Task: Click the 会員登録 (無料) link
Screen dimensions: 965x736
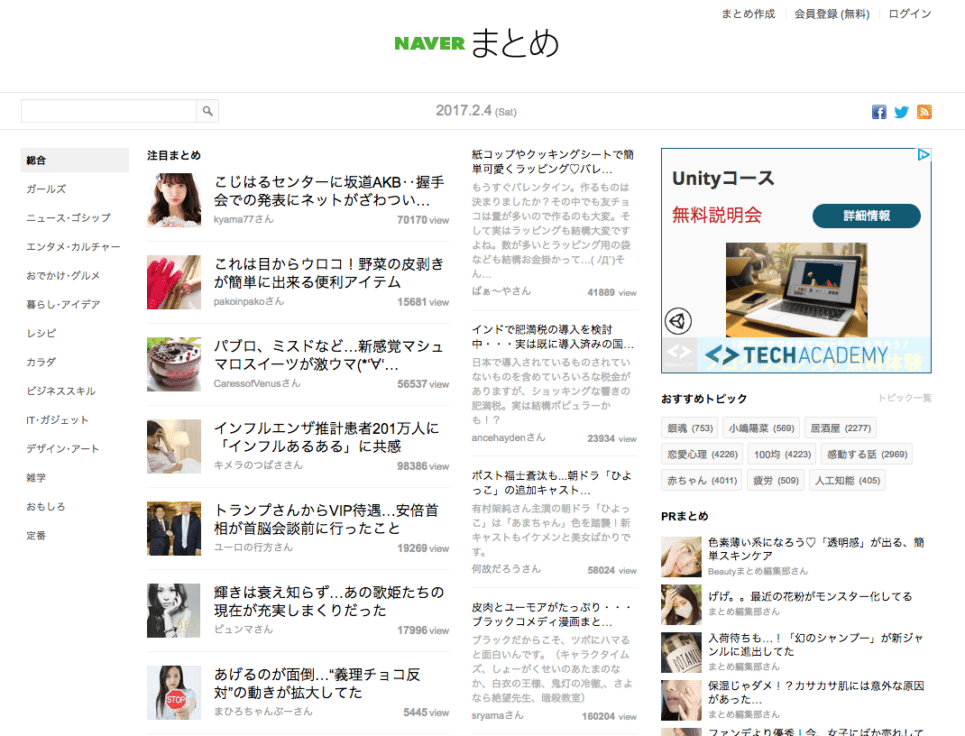Action: click(832, 14)
